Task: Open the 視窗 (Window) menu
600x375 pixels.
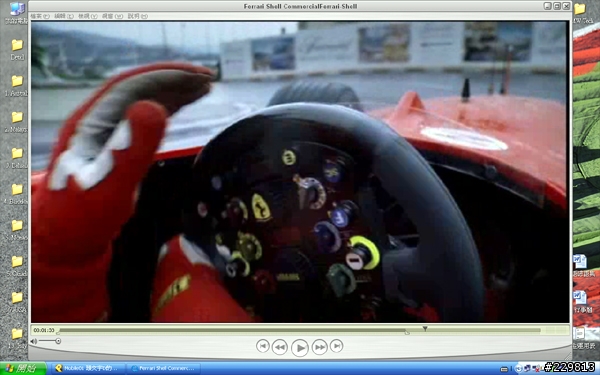Action: [x=112, y=16]
